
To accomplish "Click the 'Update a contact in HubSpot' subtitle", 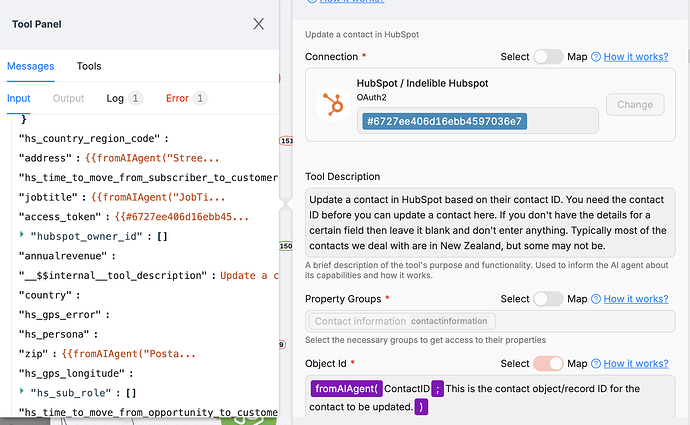I will (362, 34).
